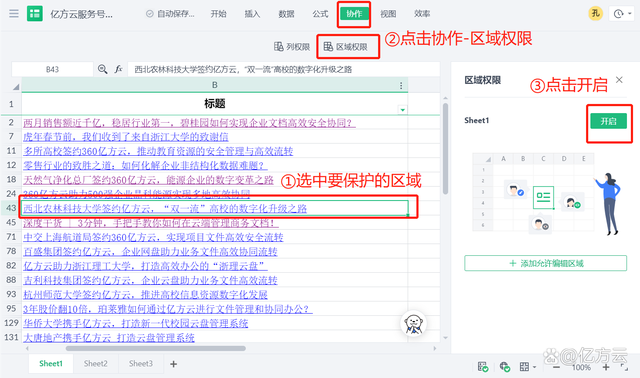This screenshot has height=378, width=640.
Task: Click the 开启 button for Sheet1
Action: [x=608, y=121]
